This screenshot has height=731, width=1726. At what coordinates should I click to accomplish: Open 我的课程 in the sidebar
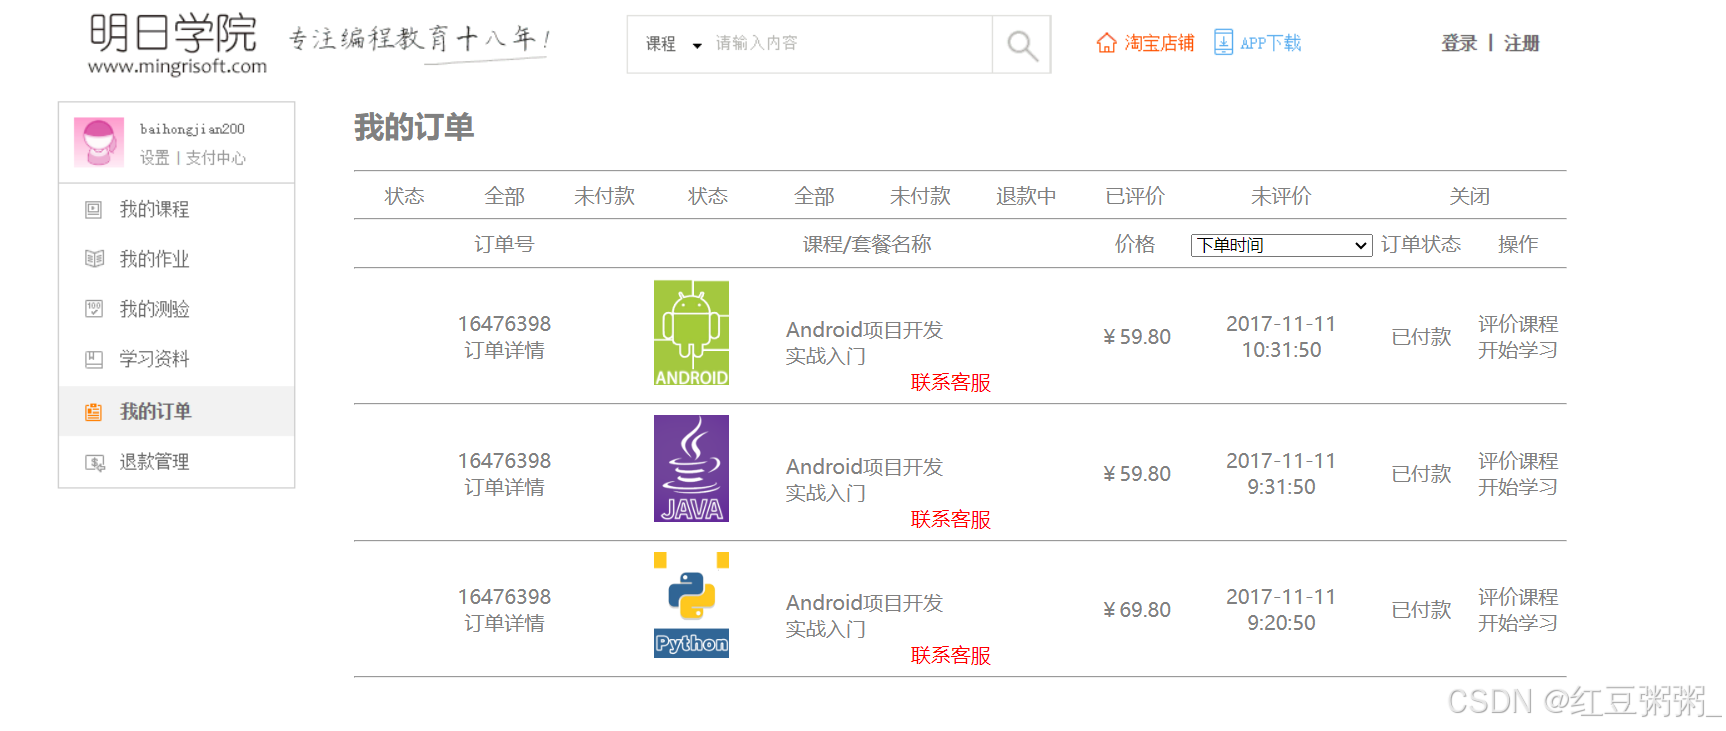[154, 209]
